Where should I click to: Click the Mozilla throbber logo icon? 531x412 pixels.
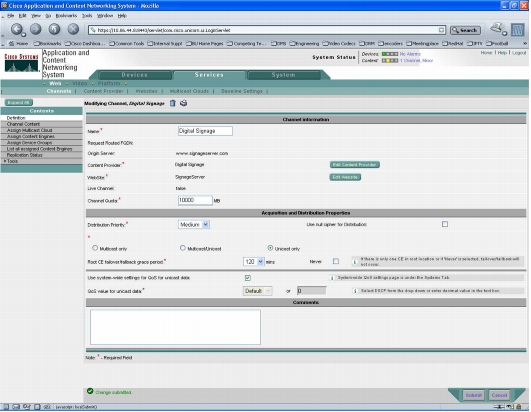coord(518,30)
